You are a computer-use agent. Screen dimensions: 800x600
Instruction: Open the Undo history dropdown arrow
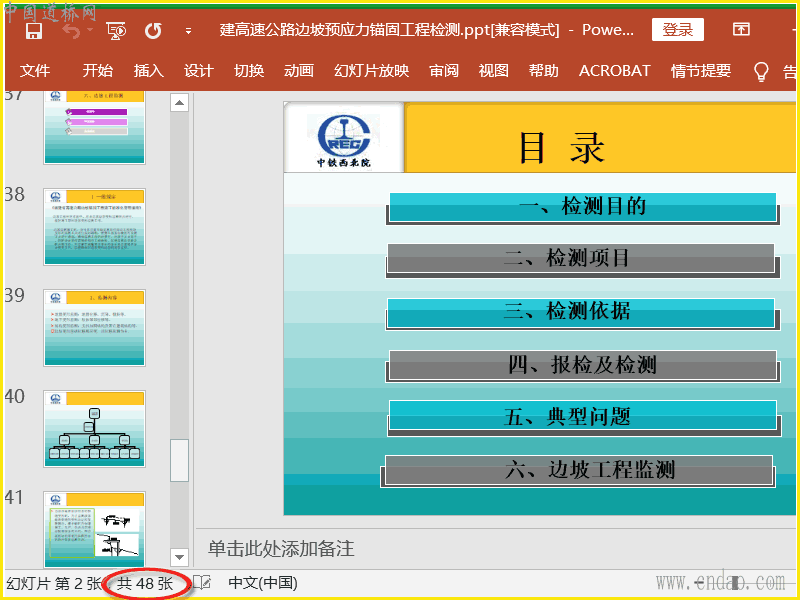click(x=89, y=31)
